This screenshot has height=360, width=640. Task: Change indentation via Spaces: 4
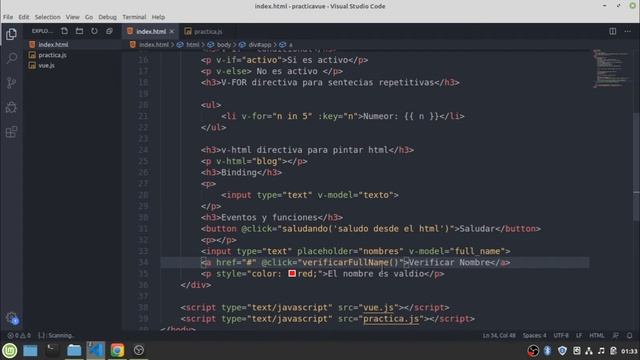534,336
